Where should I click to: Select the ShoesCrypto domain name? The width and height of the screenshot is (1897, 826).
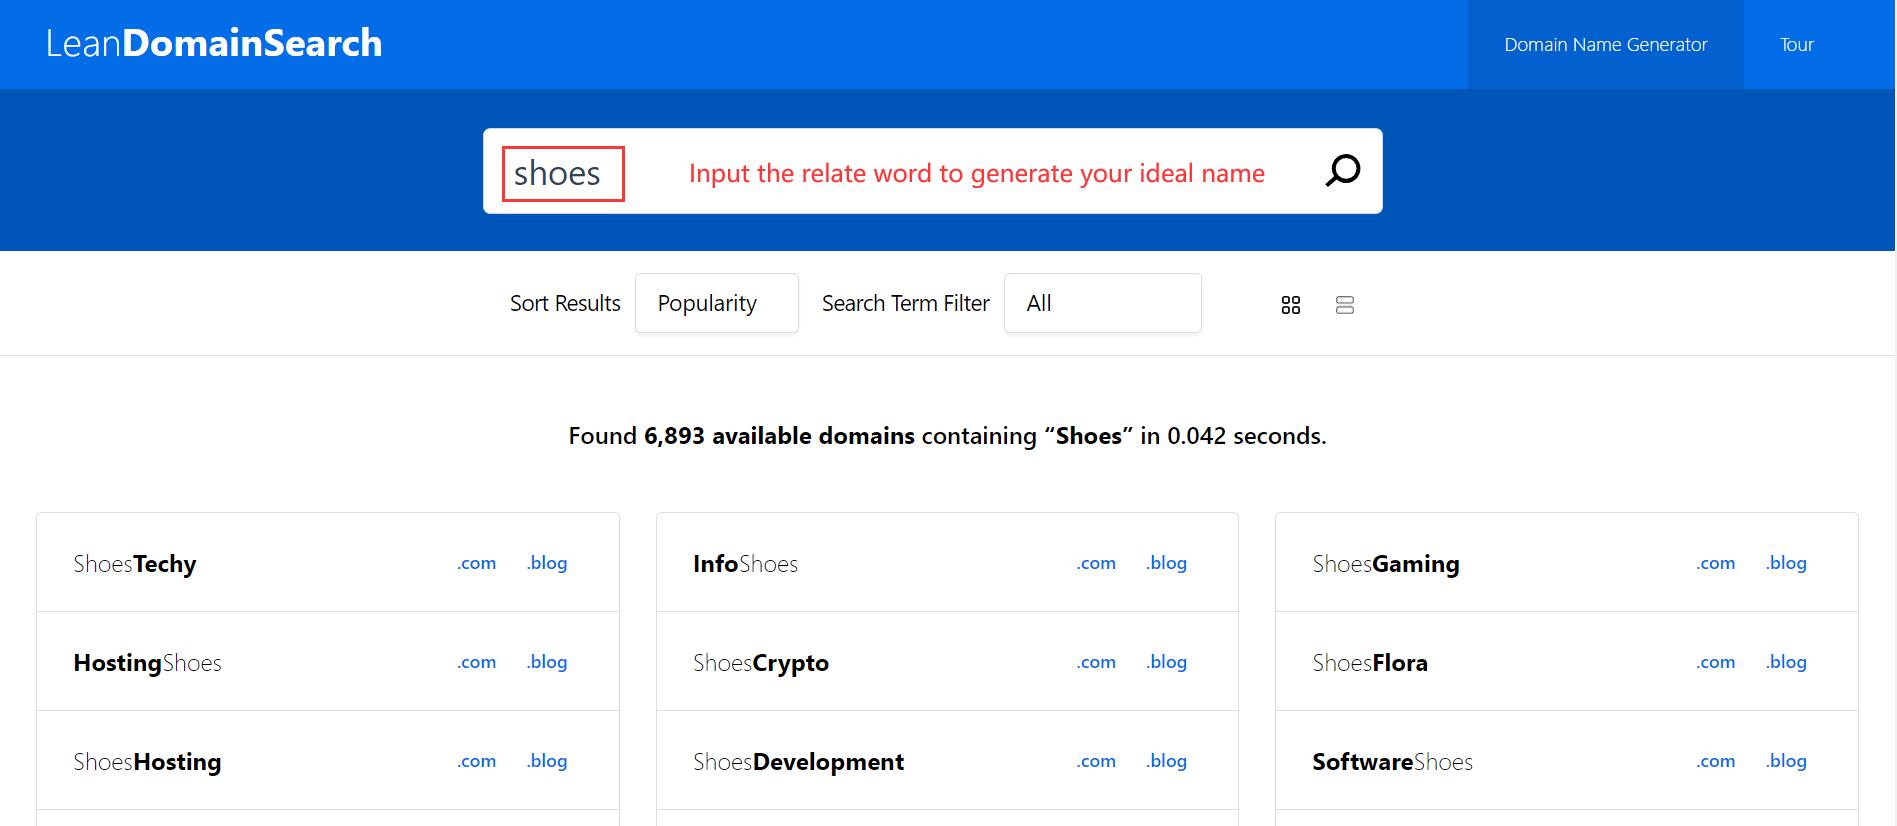(761, 663)
